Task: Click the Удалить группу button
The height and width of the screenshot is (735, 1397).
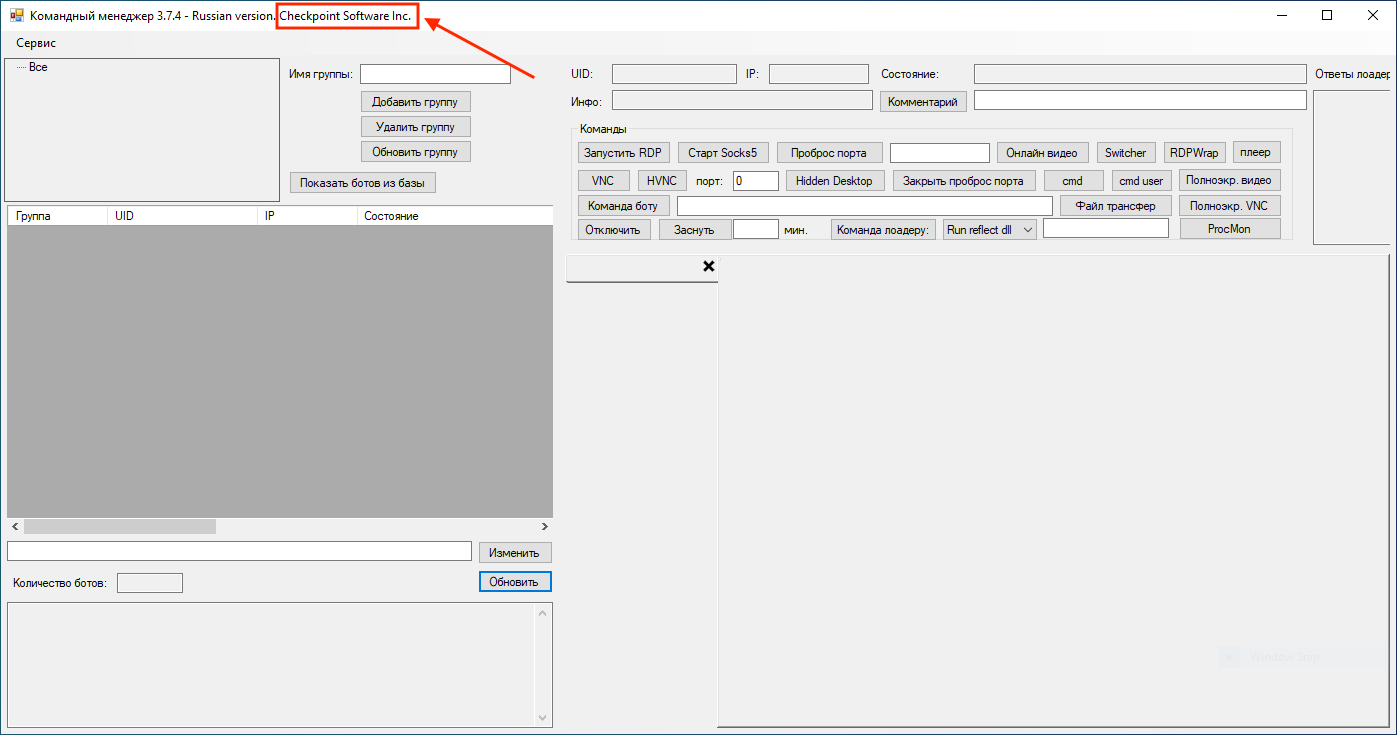Action: (x=415, y=127)
